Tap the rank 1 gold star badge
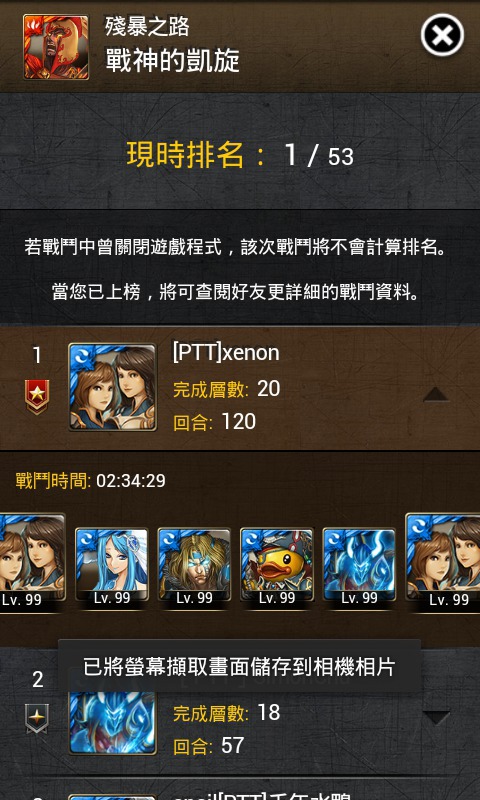Image resolution: width=480 pixels, height=800 pixels. [x=37, y=396]
